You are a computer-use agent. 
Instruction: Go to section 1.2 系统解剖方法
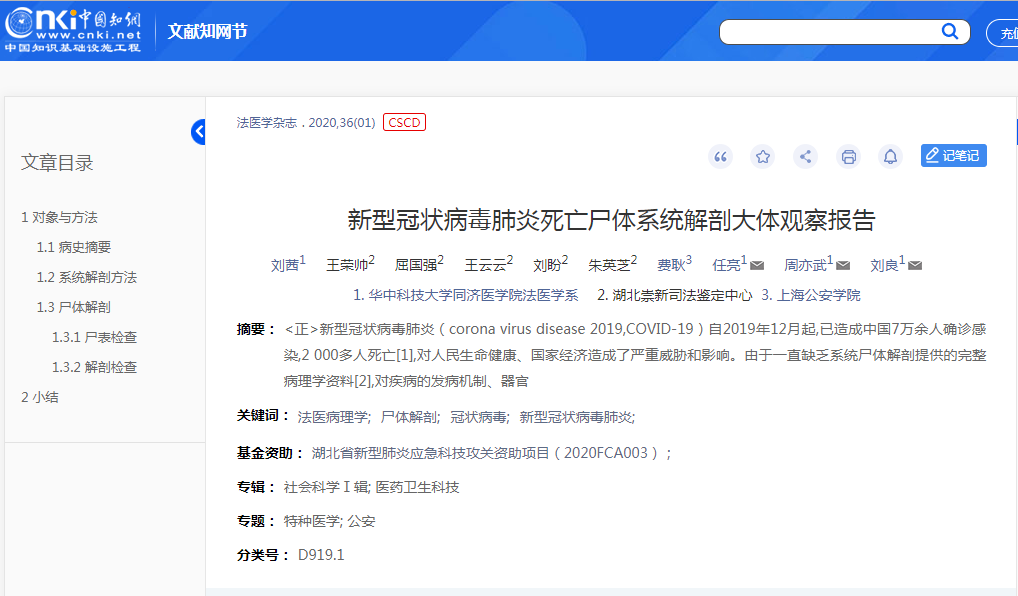[x=87, y=277]
